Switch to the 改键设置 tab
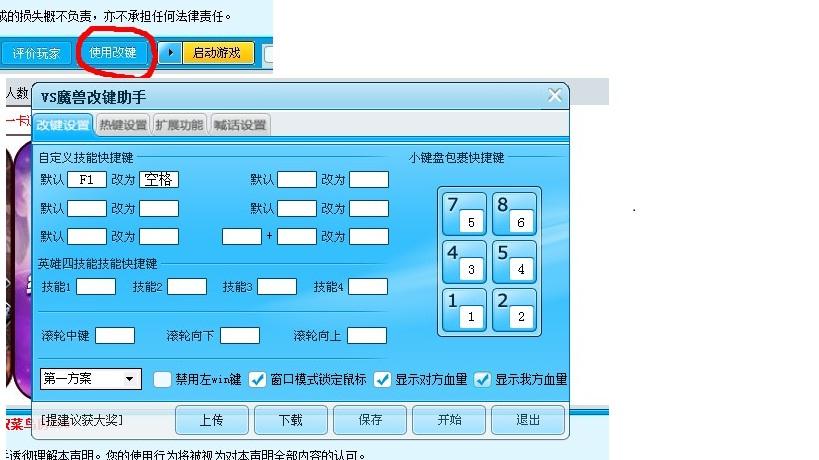Screen dimensions: 819x460 63,125
